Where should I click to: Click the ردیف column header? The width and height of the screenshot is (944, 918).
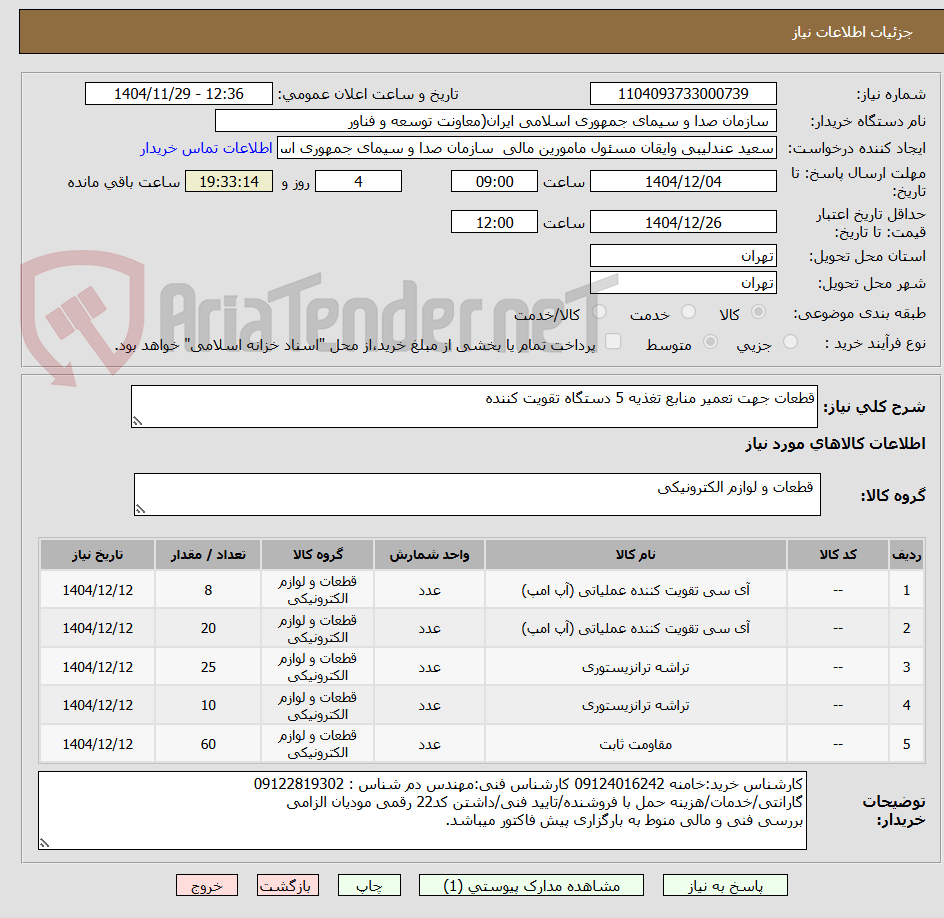(907, 554)
